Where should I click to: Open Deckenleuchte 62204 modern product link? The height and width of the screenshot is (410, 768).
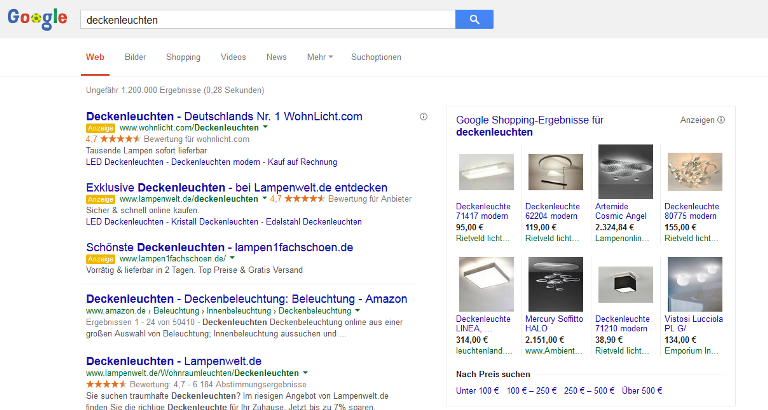[552, 211]
